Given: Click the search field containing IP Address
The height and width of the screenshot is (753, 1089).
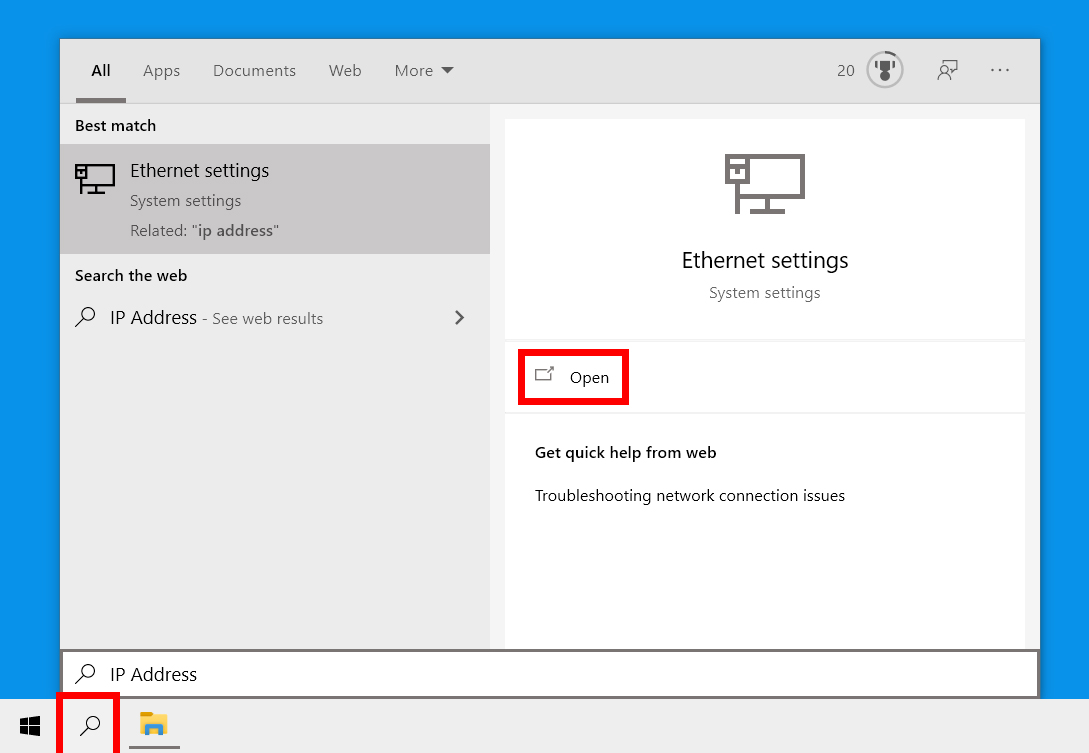Looking at the screenshot, I should coord(560,674).
